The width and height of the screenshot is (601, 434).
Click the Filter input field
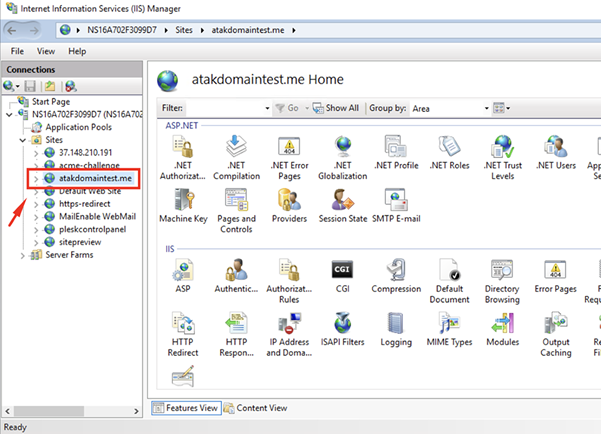click(225, 108)
